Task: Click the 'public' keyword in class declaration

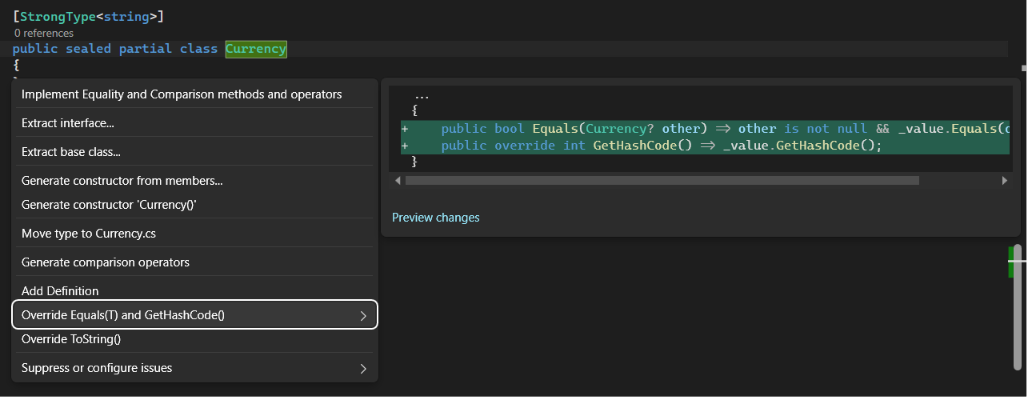Action: pyautogui.click(x=35, y=49)
